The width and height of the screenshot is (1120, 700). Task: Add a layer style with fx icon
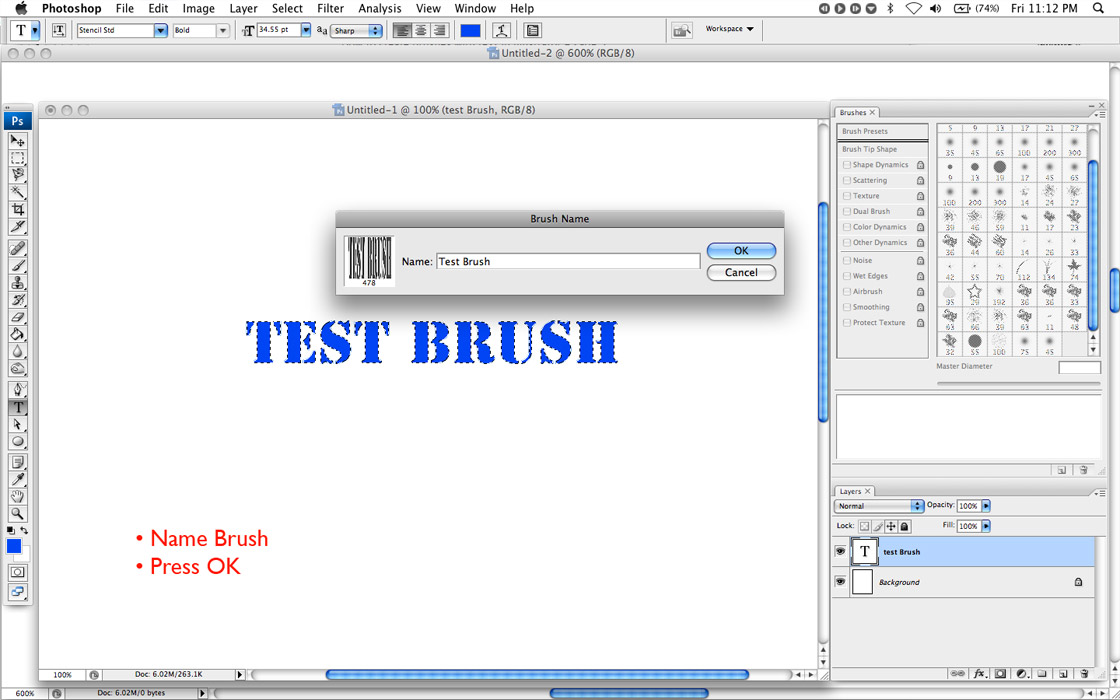pos(980,673)
